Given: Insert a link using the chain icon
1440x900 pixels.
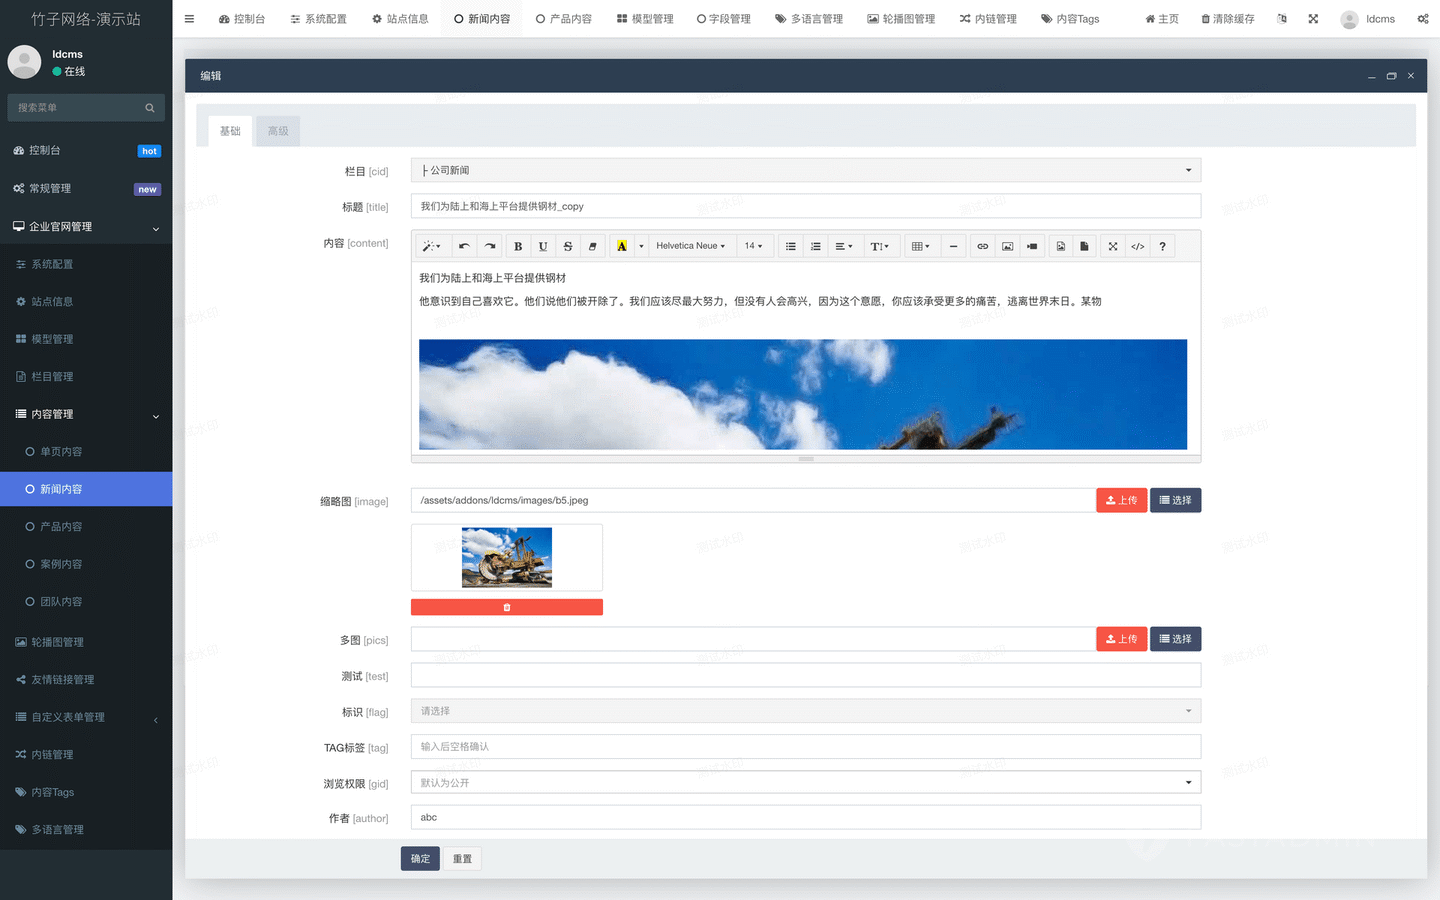Looking at the screenshot, I should pyautogui.click(x=982, y=246).
